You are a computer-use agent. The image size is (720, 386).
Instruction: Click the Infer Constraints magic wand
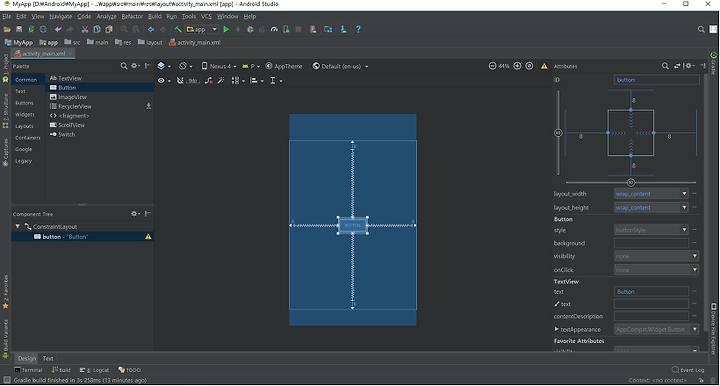coord(221,81)
